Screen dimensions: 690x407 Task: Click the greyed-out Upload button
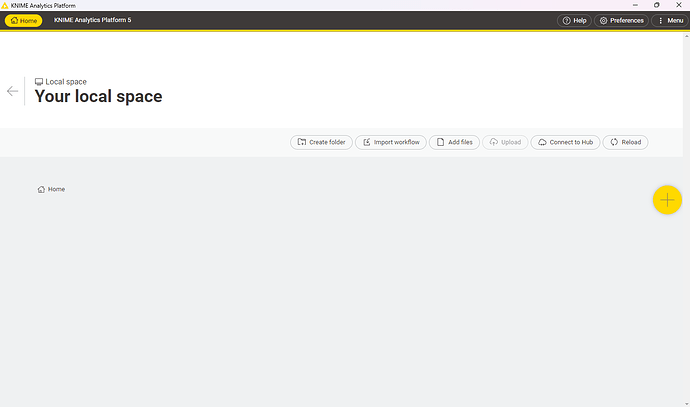pyautogui.click(x=504, y=142)
